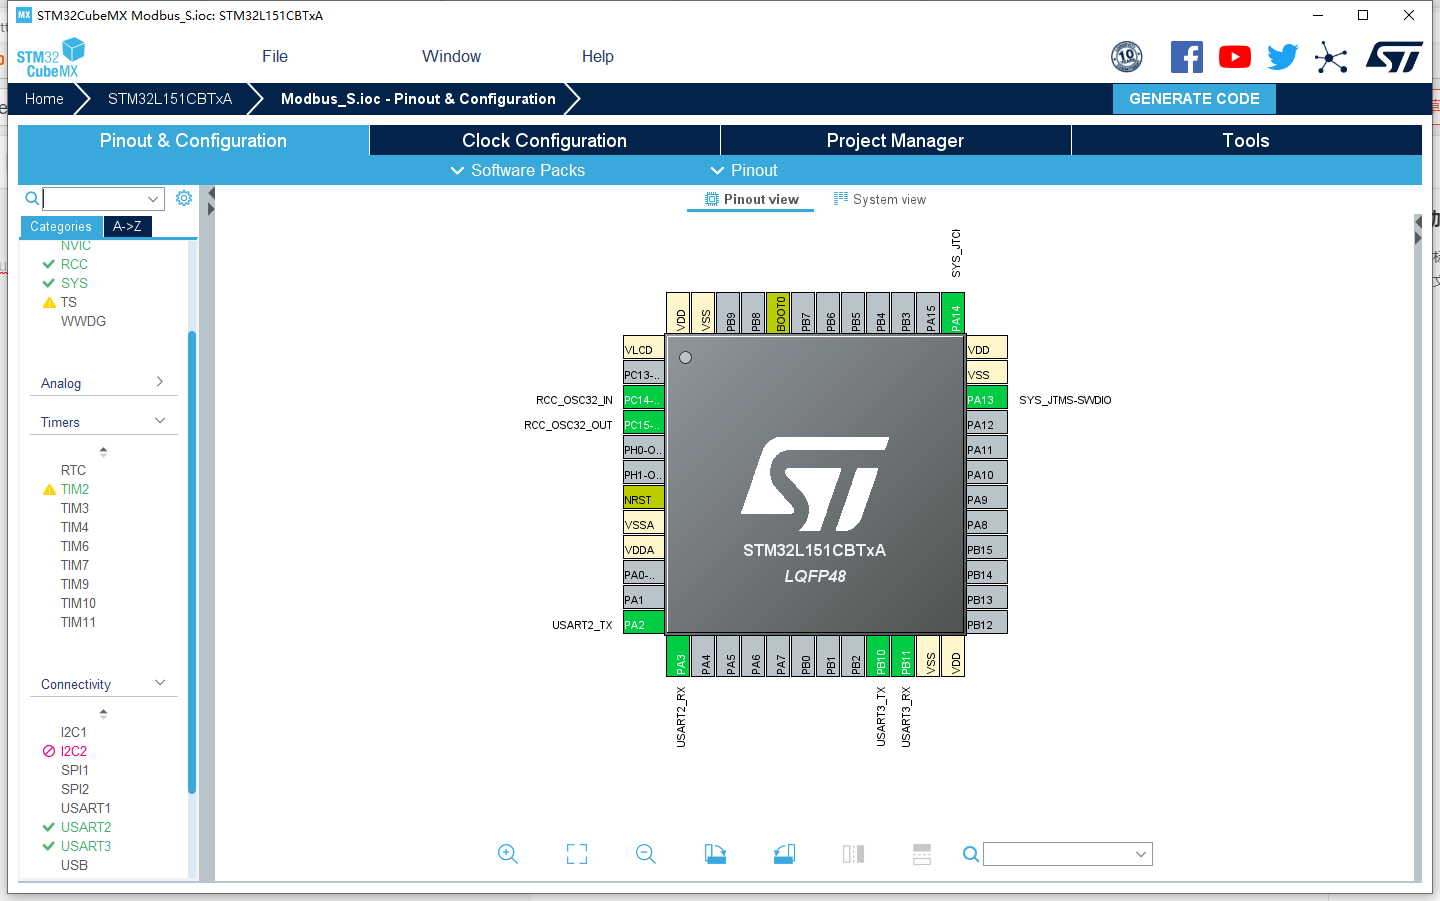1440x901 pixels.
Task: Select green pin PA3 on the chip
Action: pos(678,656)
